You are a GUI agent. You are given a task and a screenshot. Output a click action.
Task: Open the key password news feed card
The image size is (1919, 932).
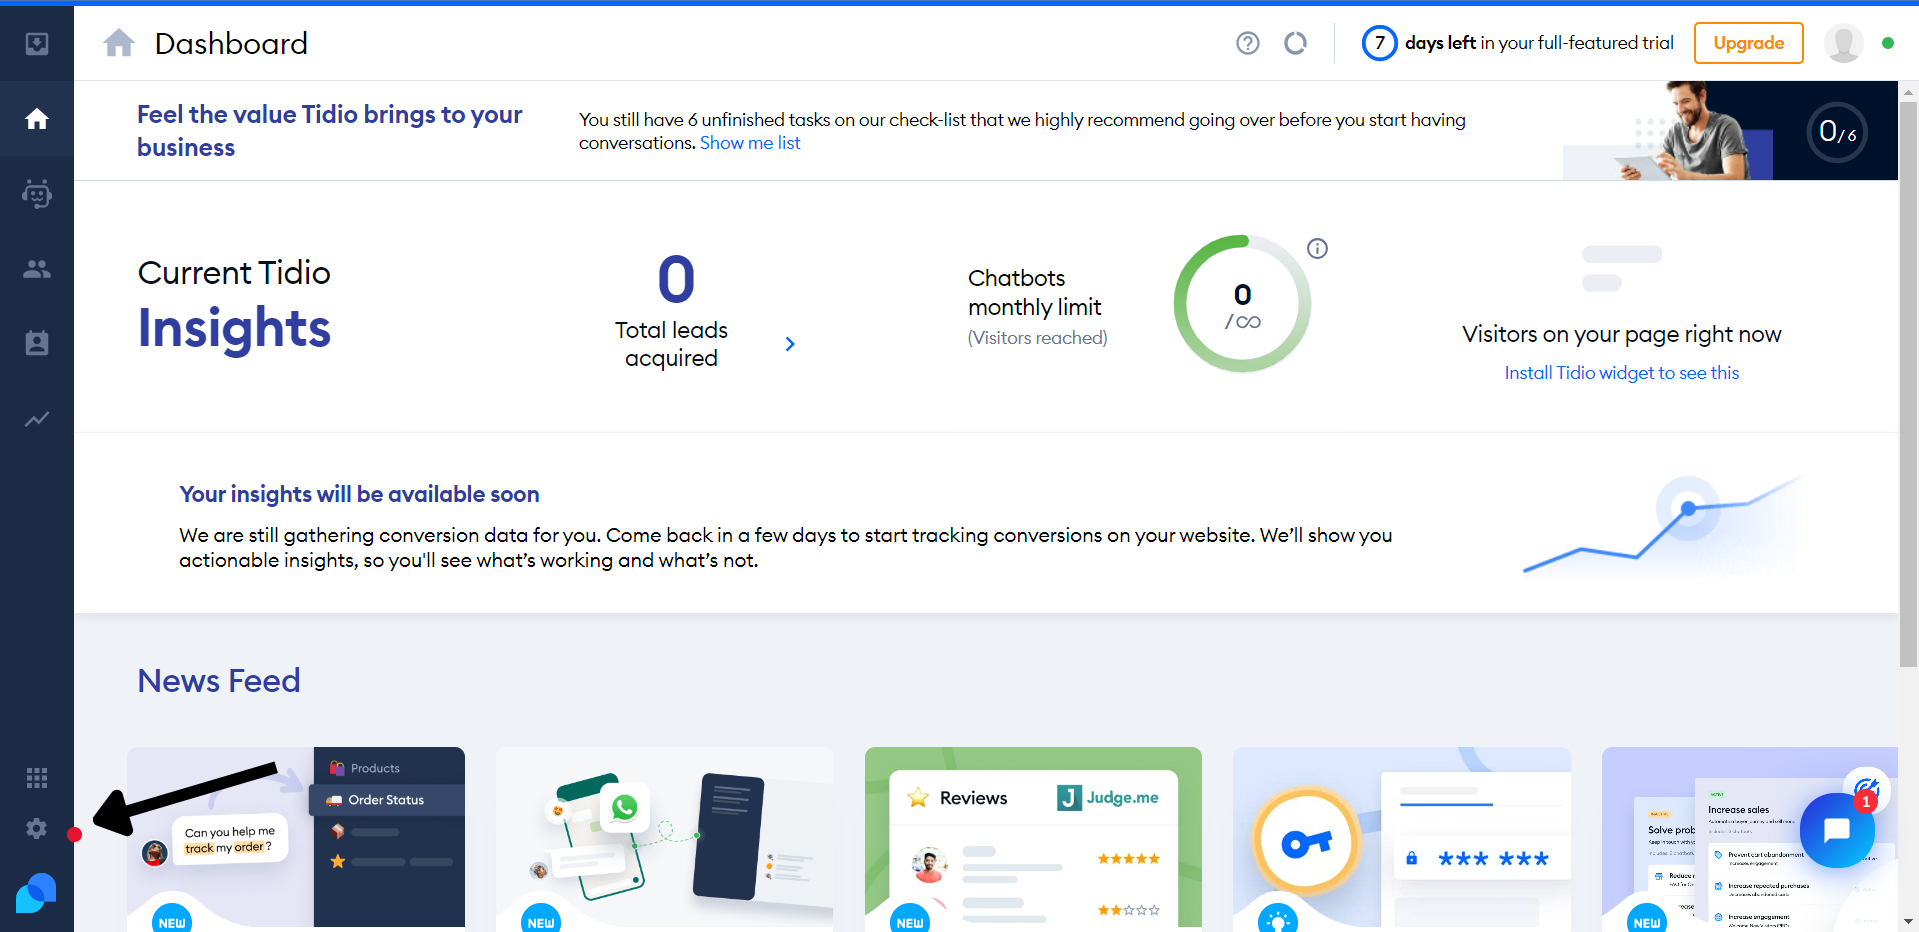pos(1402,838)
